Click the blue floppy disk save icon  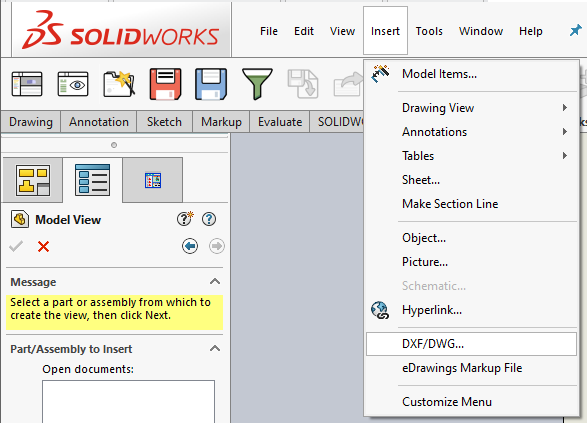tap(211, 84)
